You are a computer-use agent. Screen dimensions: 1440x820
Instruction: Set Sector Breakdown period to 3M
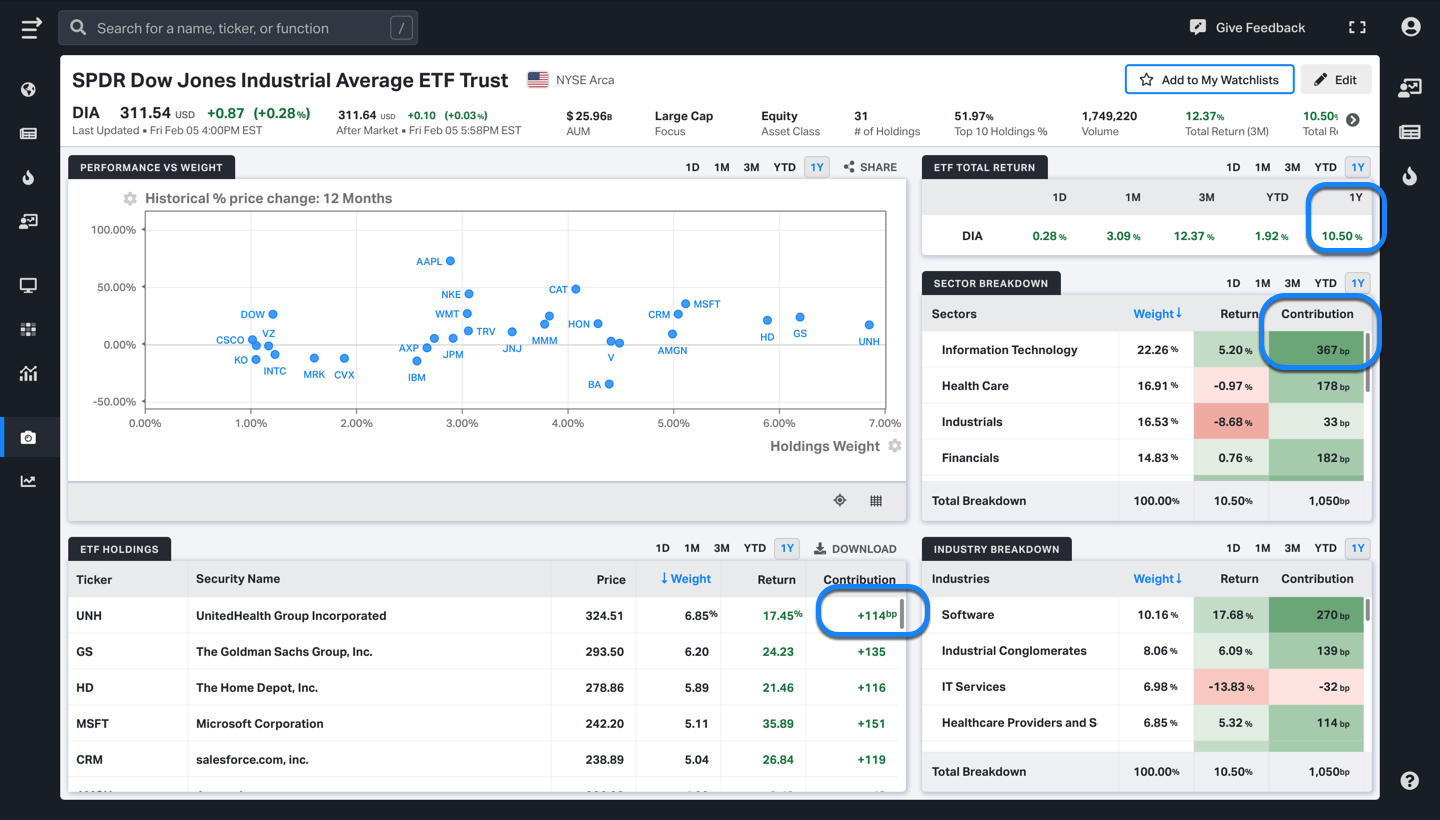[x=1293, y=283]
